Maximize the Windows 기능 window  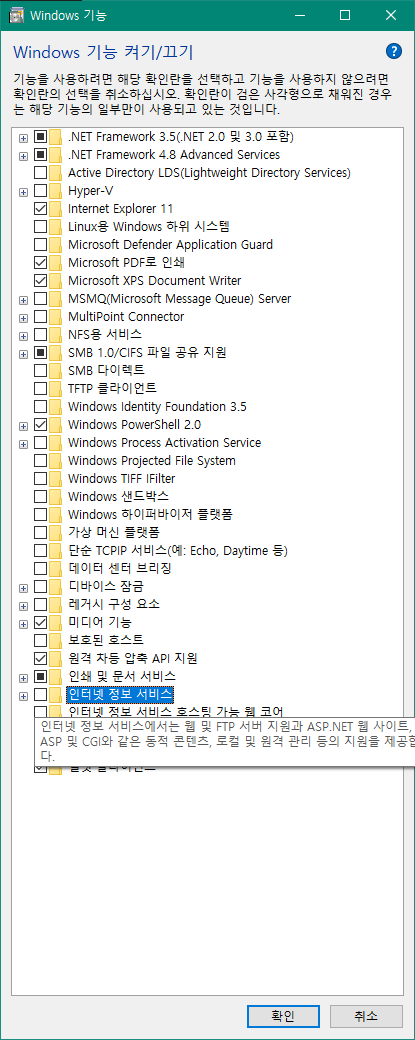(x=345, y=15)
